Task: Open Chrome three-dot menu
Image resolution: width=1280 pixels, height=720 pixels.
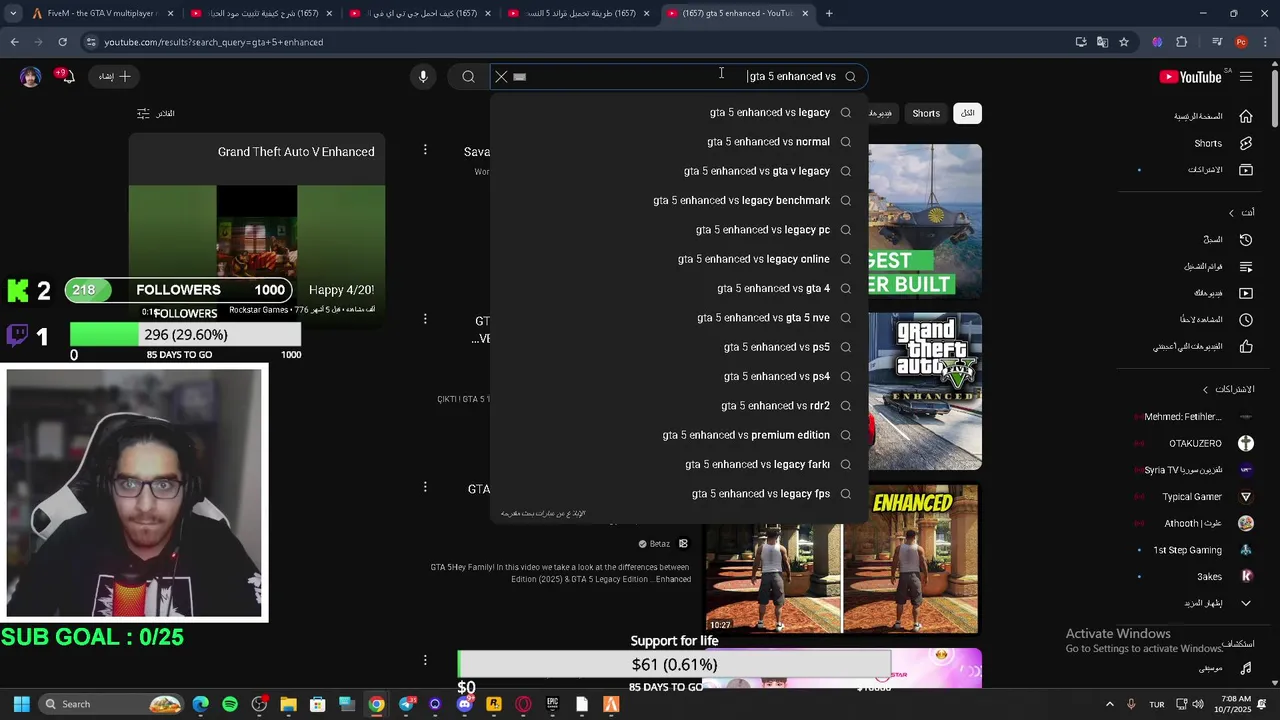Action: (1266, 42)
